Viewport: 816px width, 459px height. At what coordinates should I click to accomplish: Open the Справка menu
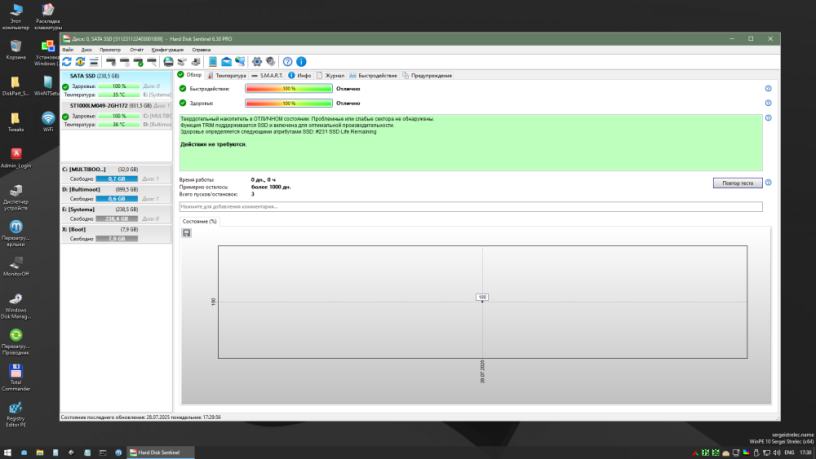201,50
